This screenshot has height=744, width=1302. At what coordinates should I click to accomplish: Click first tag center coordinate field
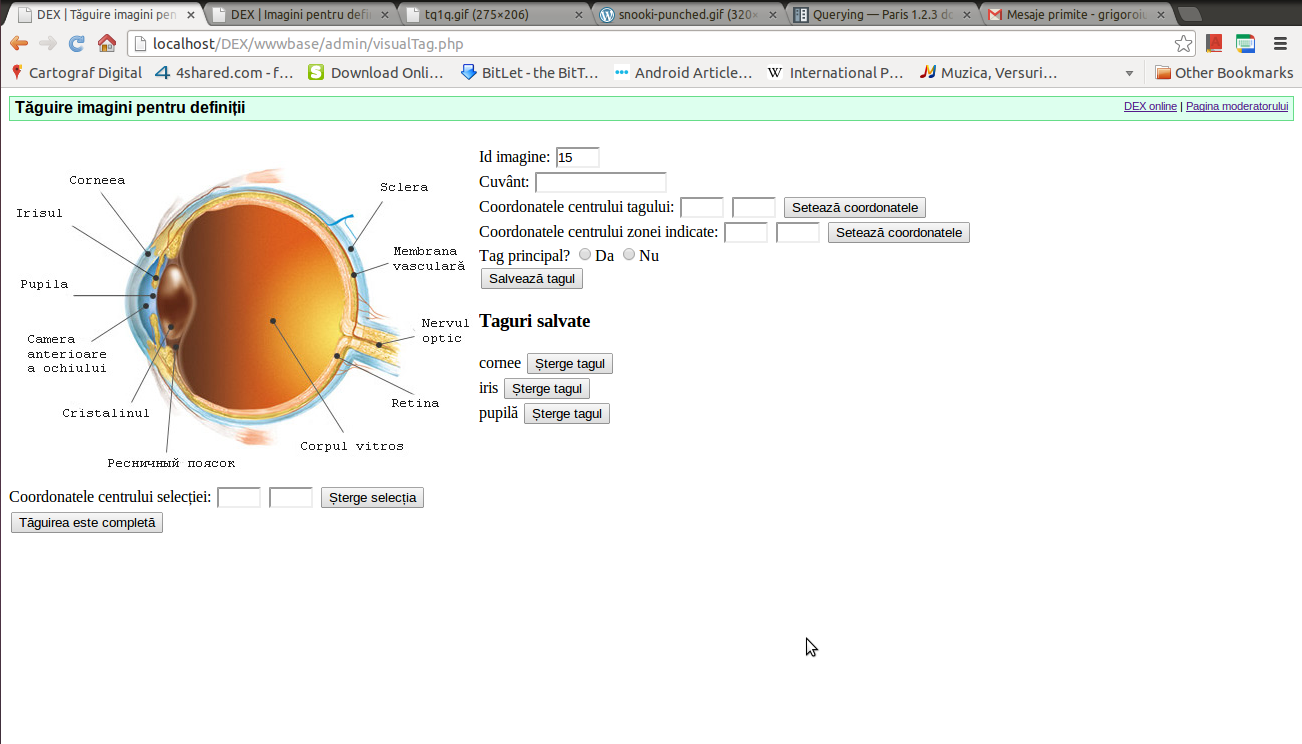[702, 207]
